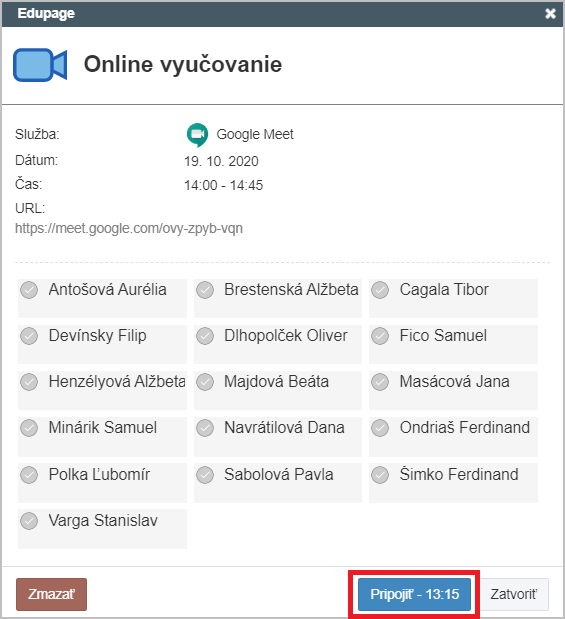Select student Polka Ľubomír entry
The width and height of the screenshot is (565, 619).
pyautogui.click(x=102, y=483)
